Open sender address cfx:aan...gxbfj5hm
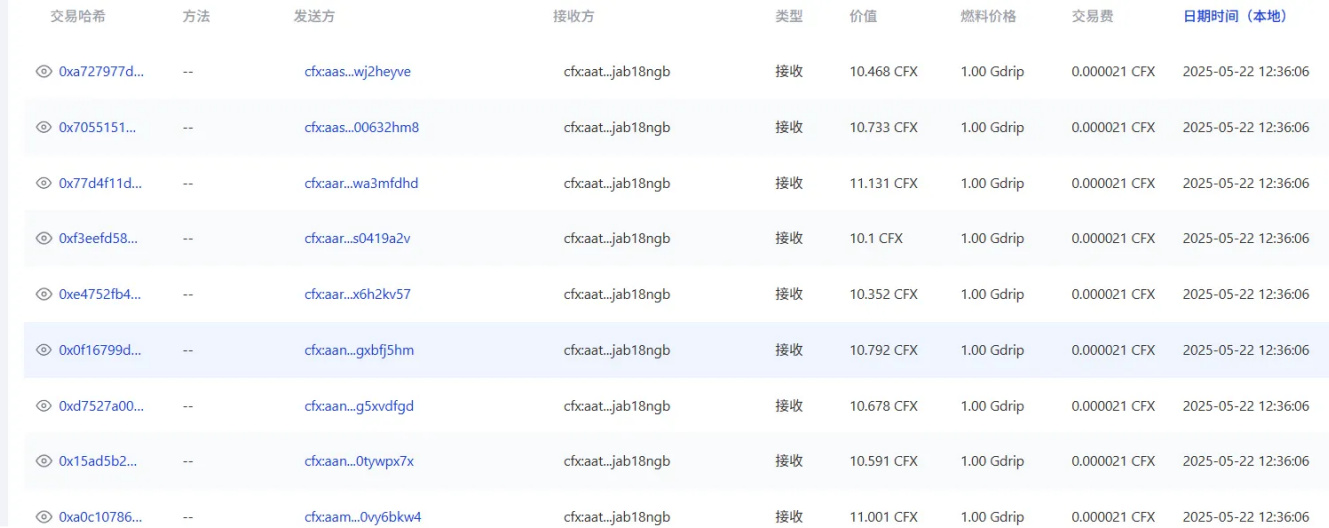 tap(359, 351)
